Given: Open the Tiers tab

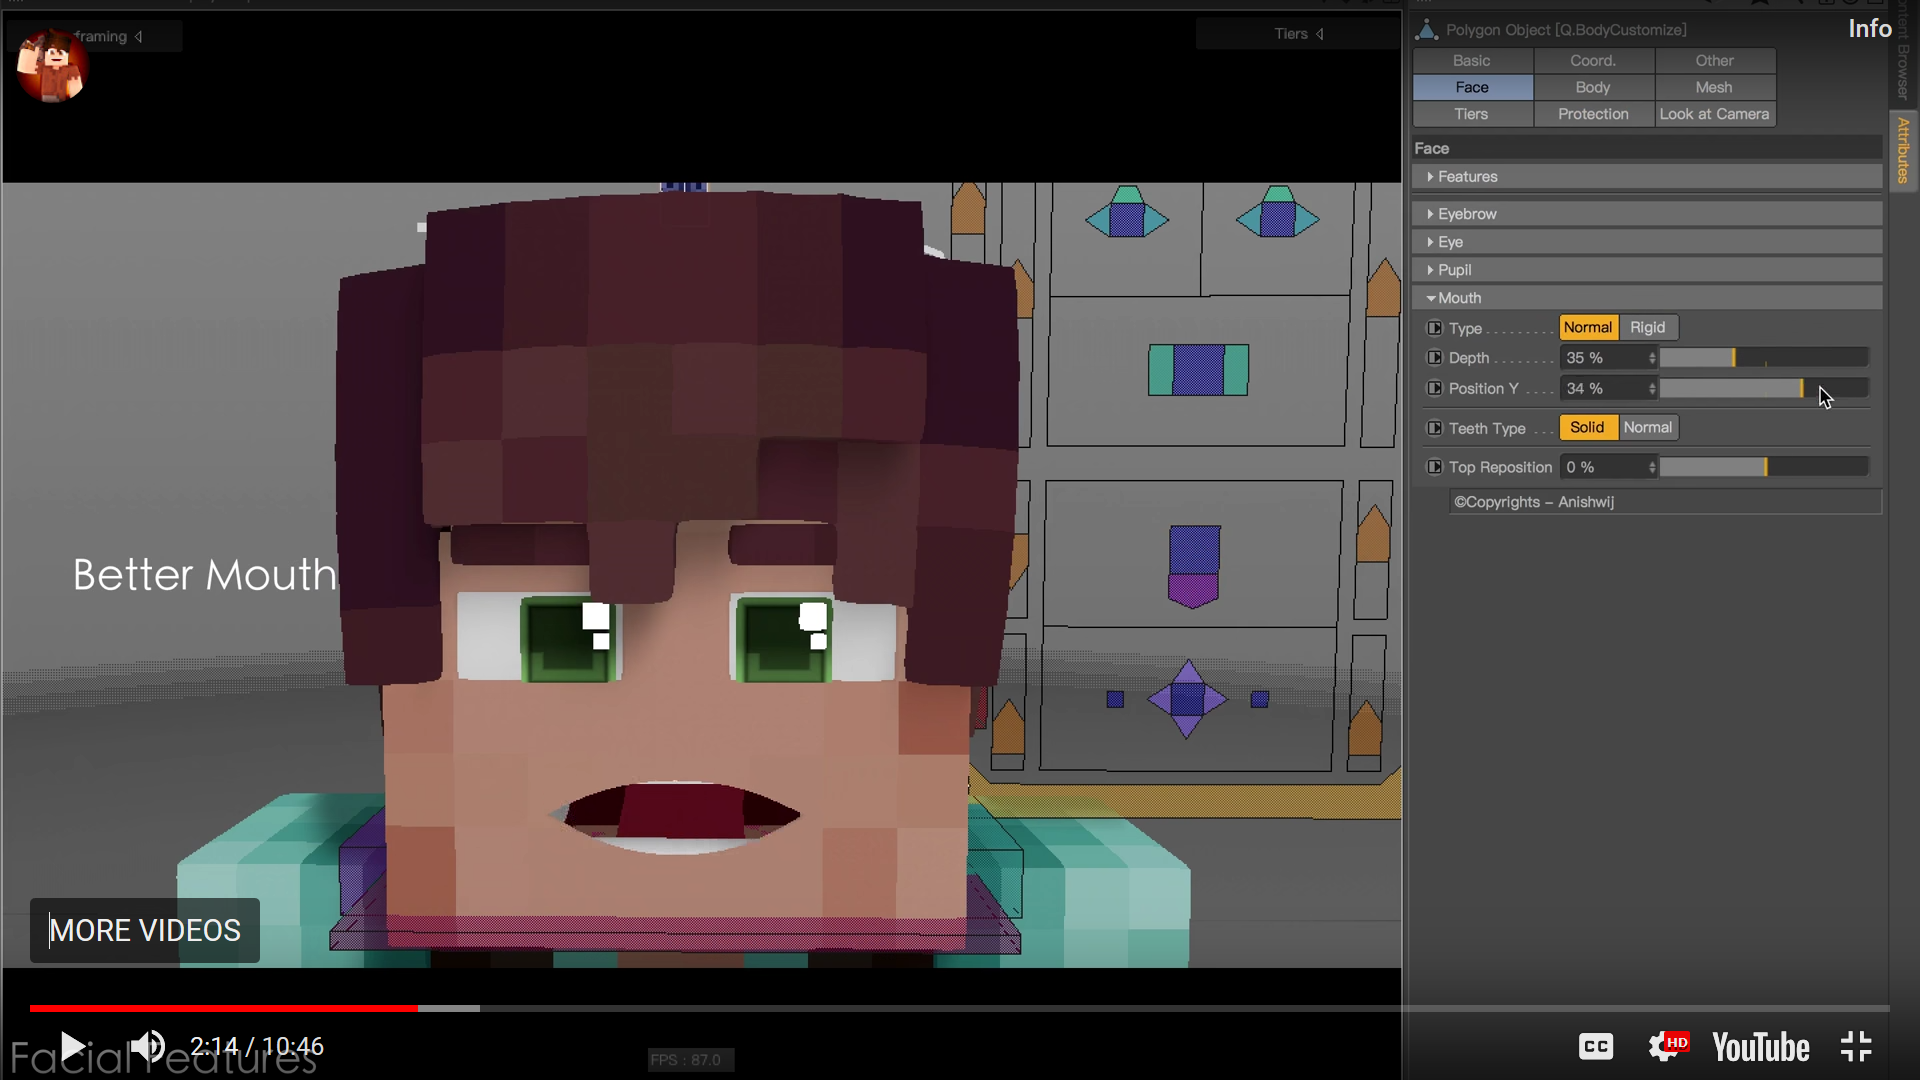Looking at the screenshot, I should click(x=1472, y=114).
